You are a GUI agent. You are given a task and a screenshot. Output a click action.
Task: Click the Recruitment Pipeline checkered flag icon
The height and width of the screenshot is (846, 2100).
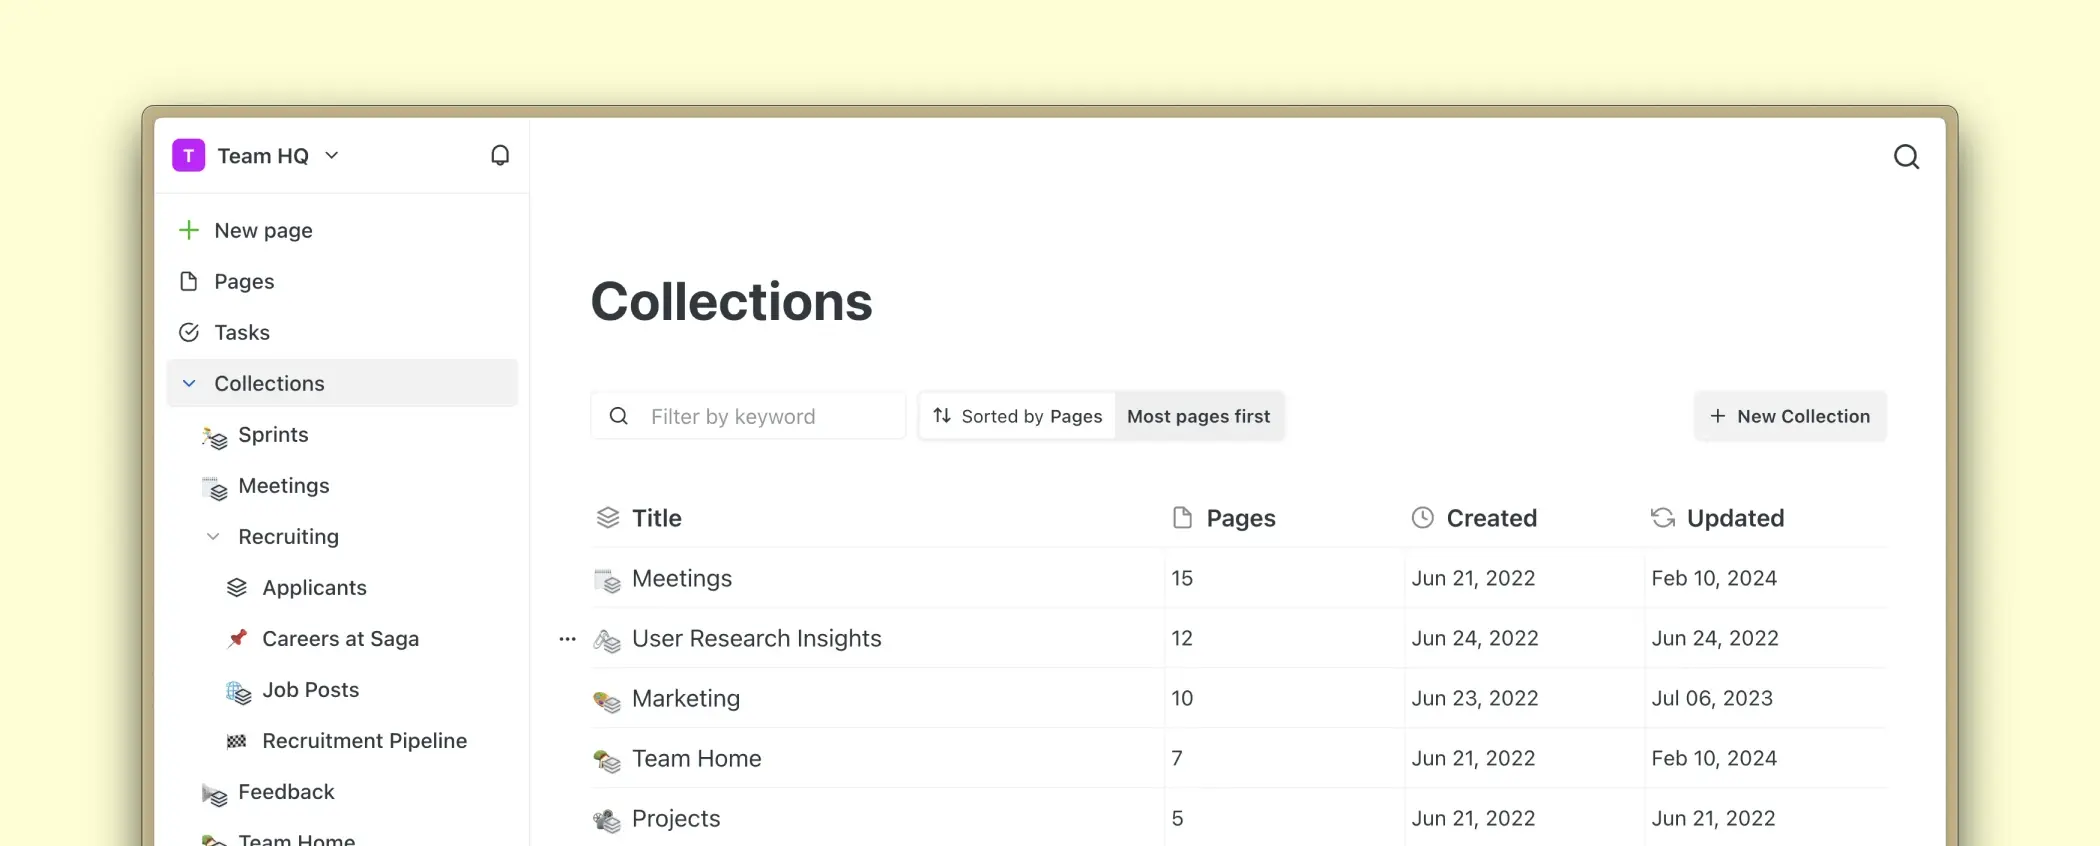237,741
